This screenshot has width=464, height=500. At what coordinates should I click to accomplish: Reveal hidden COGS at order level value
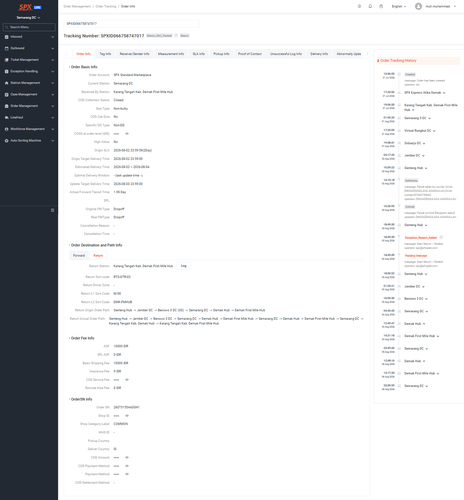point(127,134)
